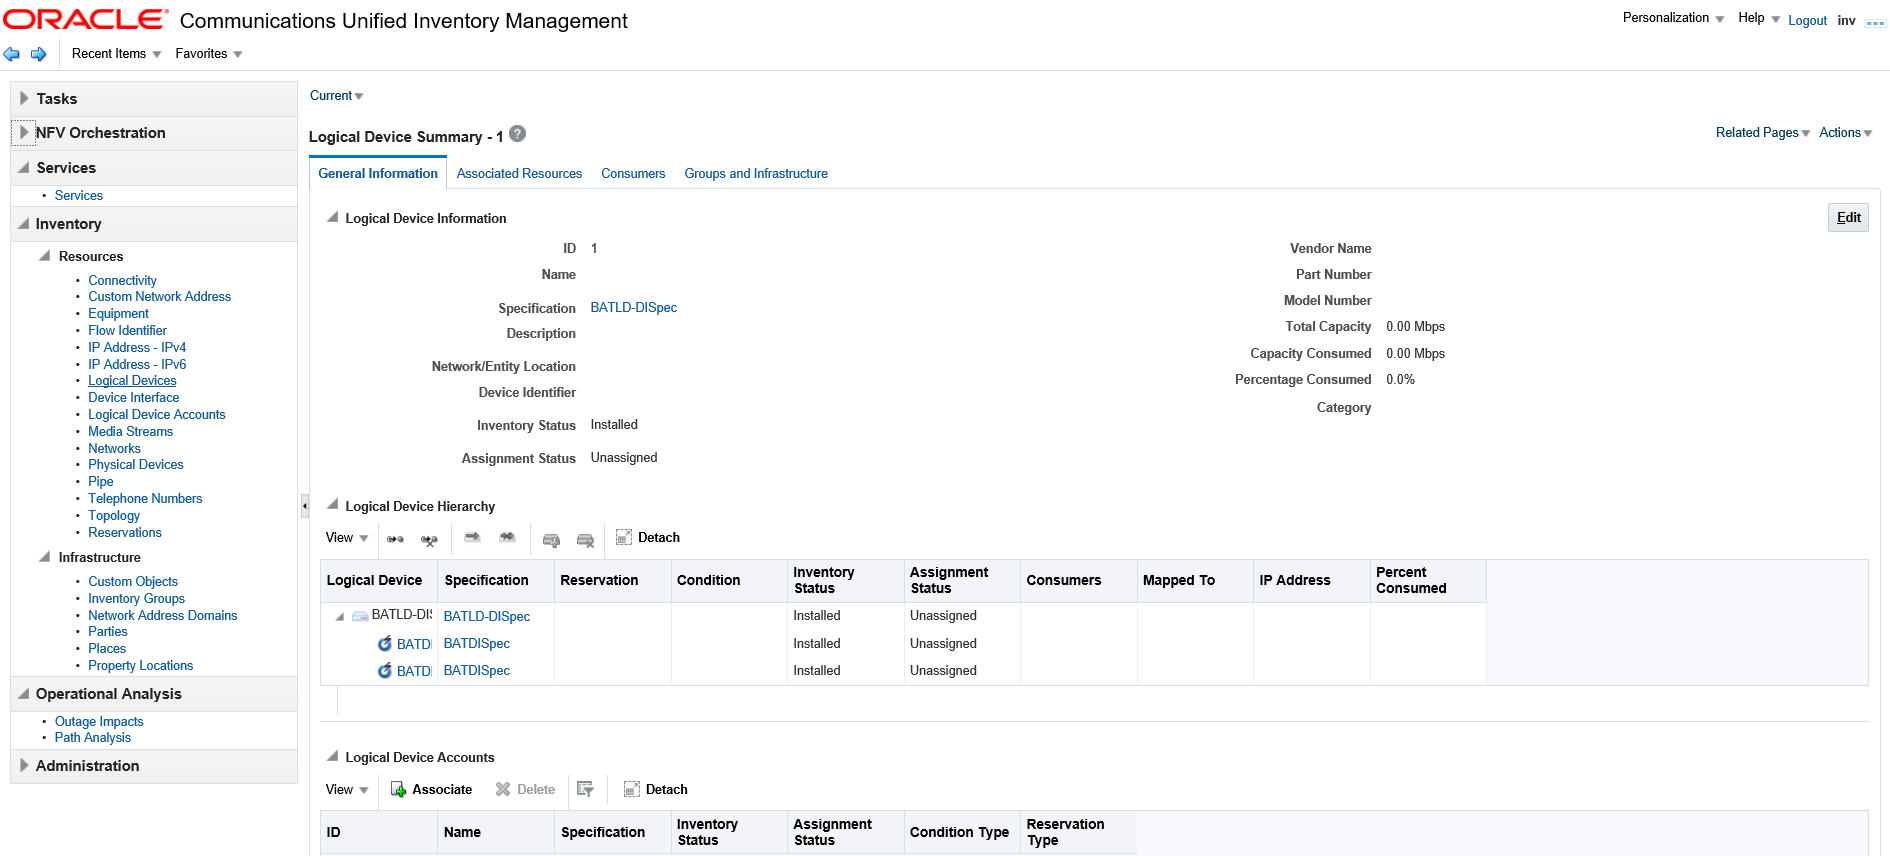This screenshot has width=1890, height=856.
Task: Collapse the Operational Analysis panel
Action: coord(24,693)
